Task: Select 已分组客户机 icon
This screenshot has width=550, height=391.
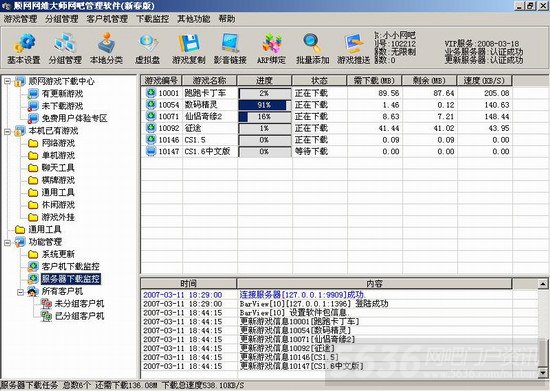Action: click(x=46, y=316)
